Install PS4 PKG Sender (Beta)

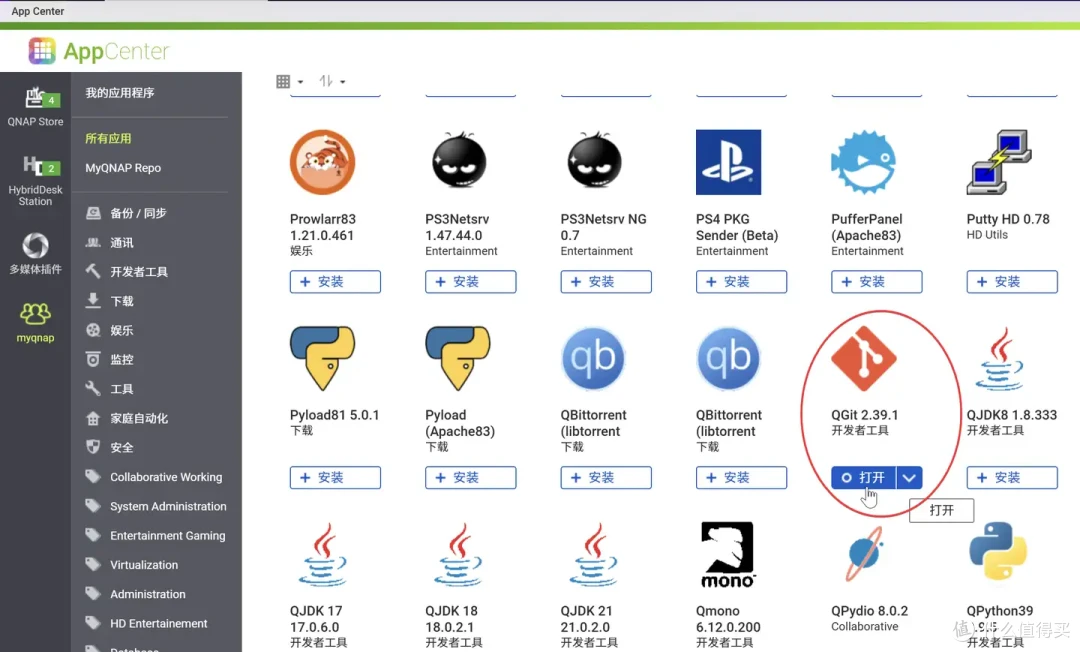click(741, 282)
